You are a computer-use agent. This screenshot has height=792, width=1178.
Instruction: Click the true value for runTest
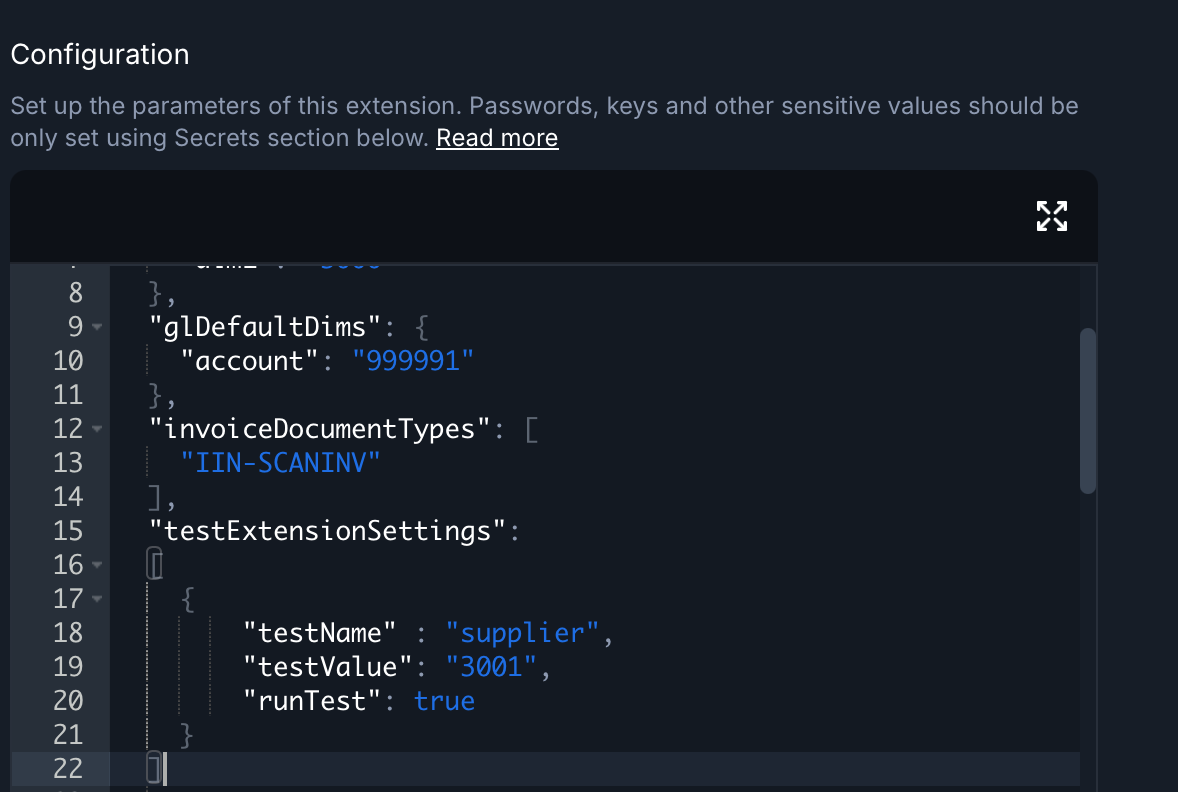click(x=444, y=701)
